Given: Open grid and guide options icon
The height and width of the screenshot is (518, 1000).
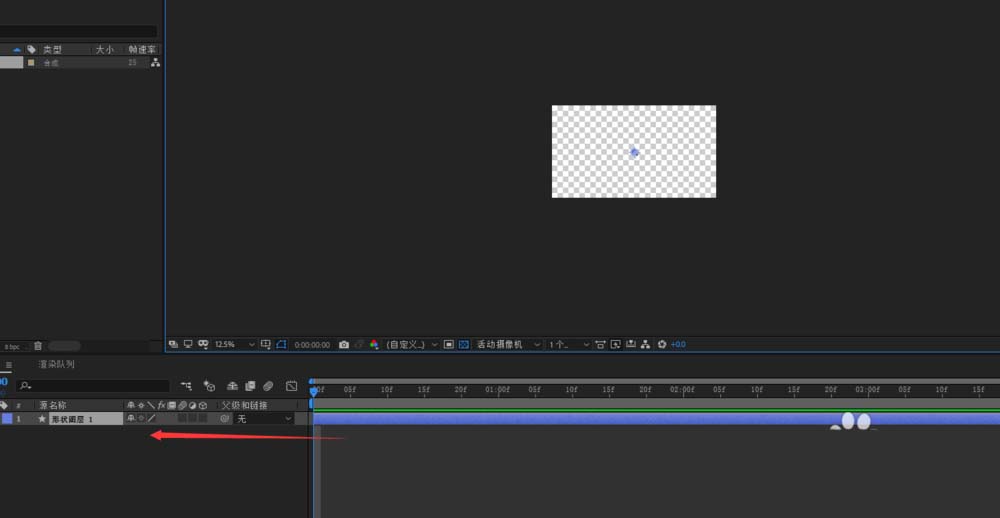Looking at the screenshot, I should pyautogui.click(x=266, y=344).
